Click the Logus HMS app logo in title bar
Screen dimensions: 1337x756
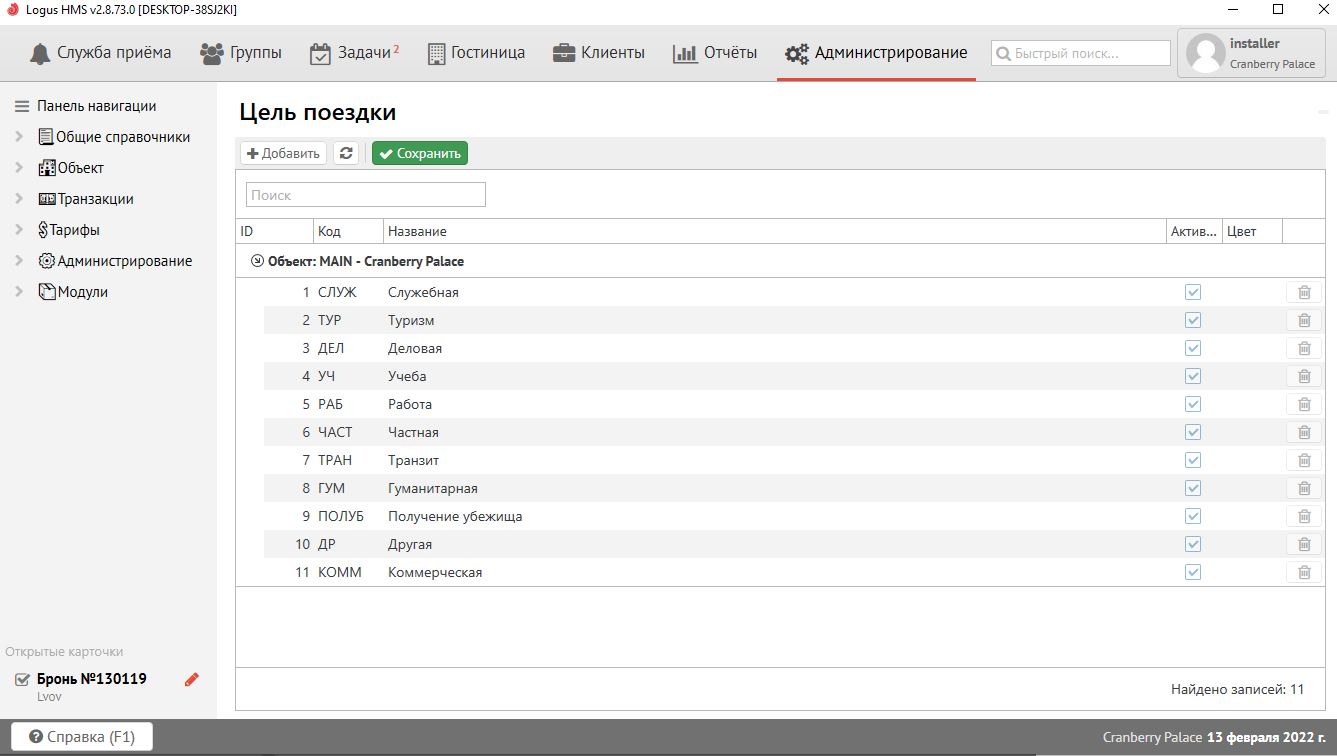point(13,9)
